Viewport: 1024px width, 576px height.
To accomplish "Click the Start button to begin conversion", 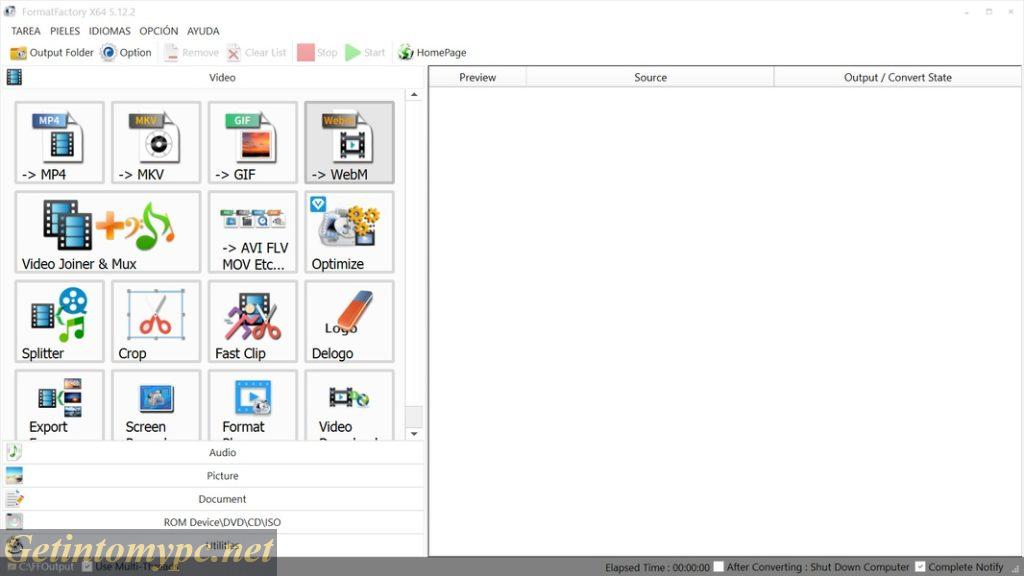I will 365,52.
